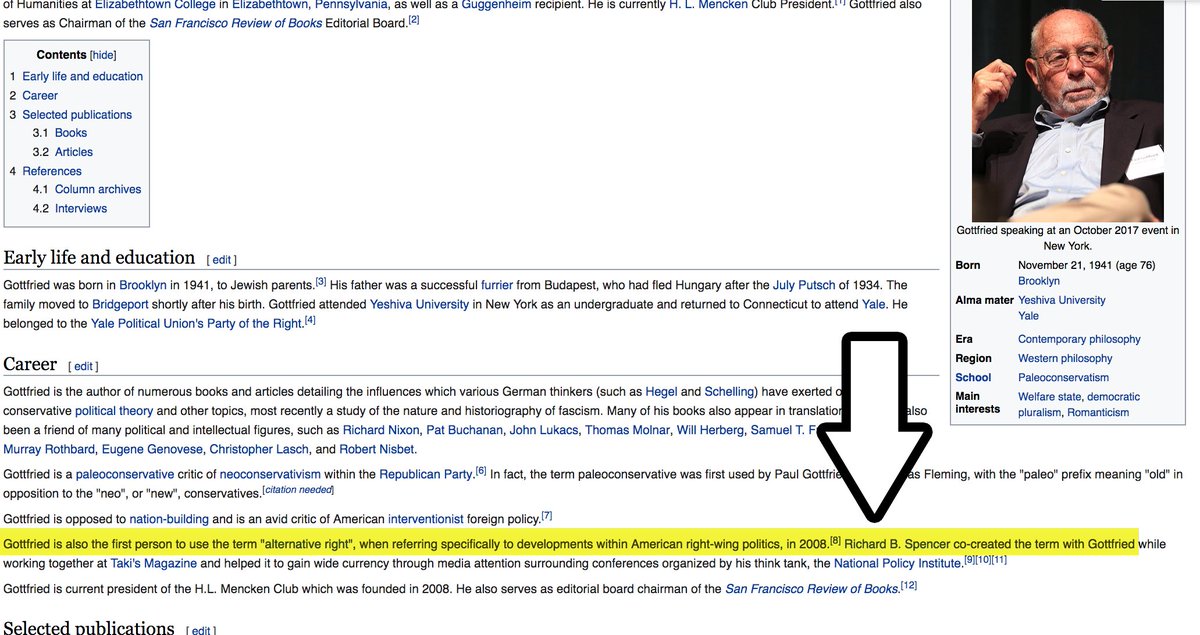Open the furrier link
Image resolution: width=1200 pixels, height=635 pixels.
pyautogui.click(x=497, y=285)
